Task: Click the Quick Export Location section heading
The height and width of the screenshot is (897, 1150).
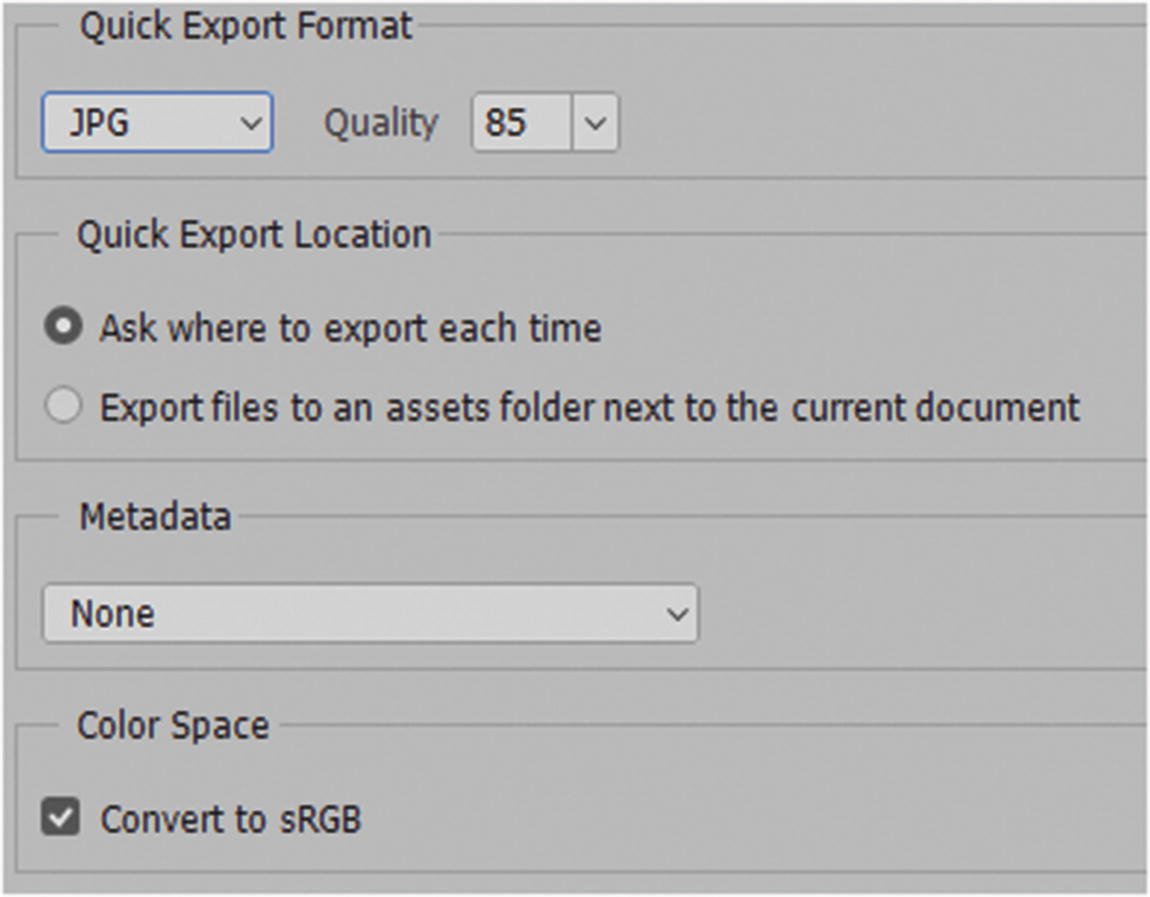Action: pos(254,235)
